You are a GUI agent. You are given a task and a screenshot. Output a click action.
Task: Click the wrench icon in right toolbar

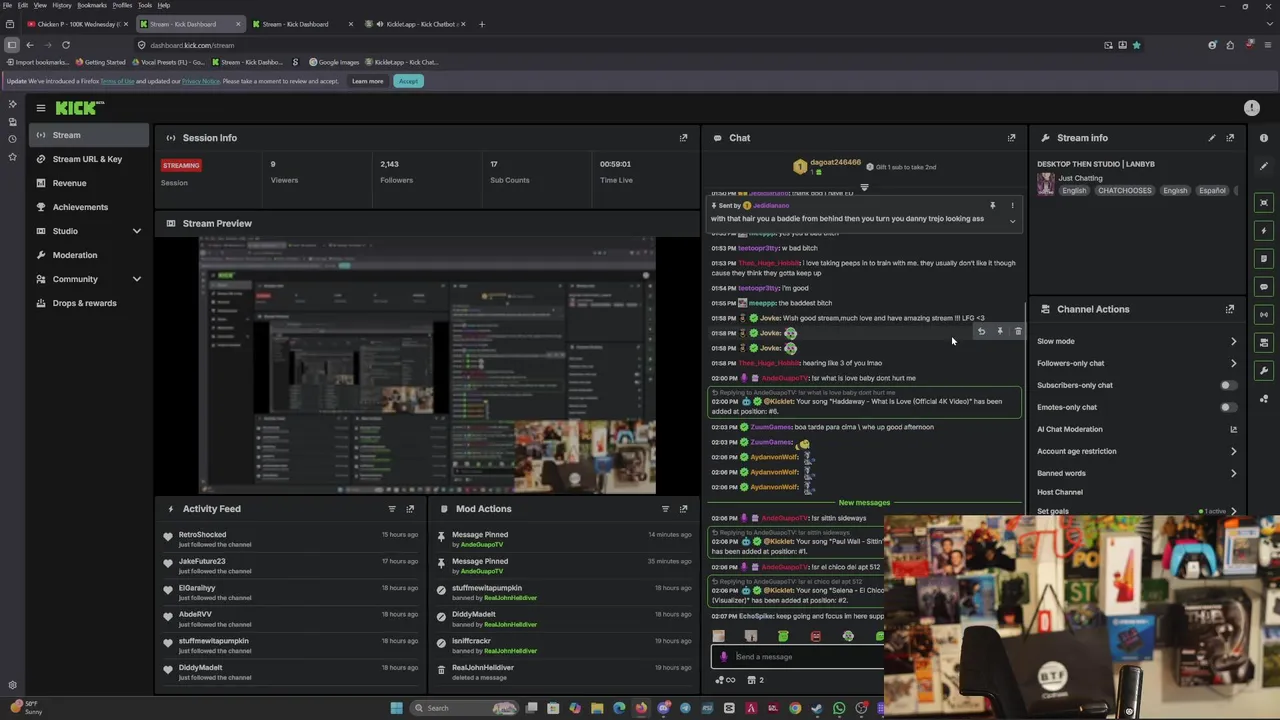click(x=1264, y=371)
